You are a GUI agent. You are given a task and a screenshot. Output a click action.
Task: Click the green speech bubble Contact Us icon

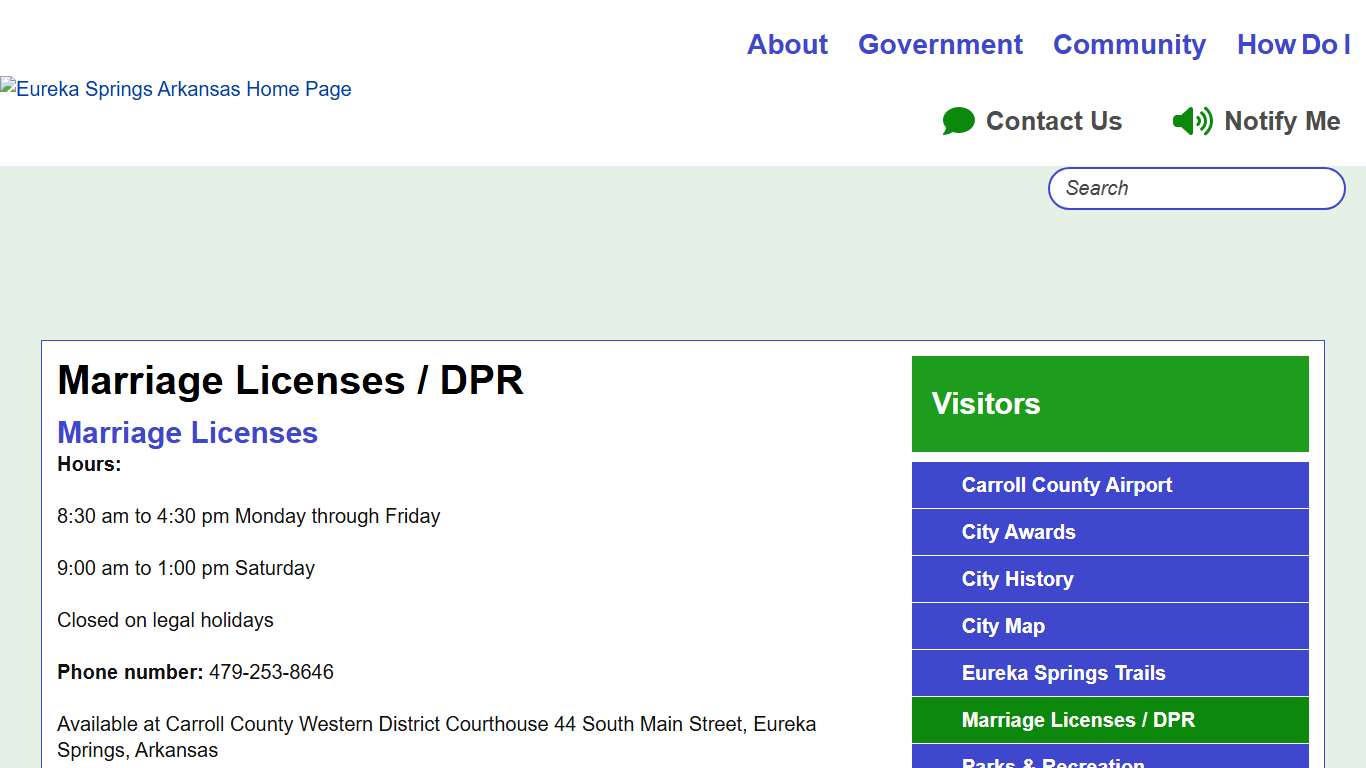click(958, 121)
